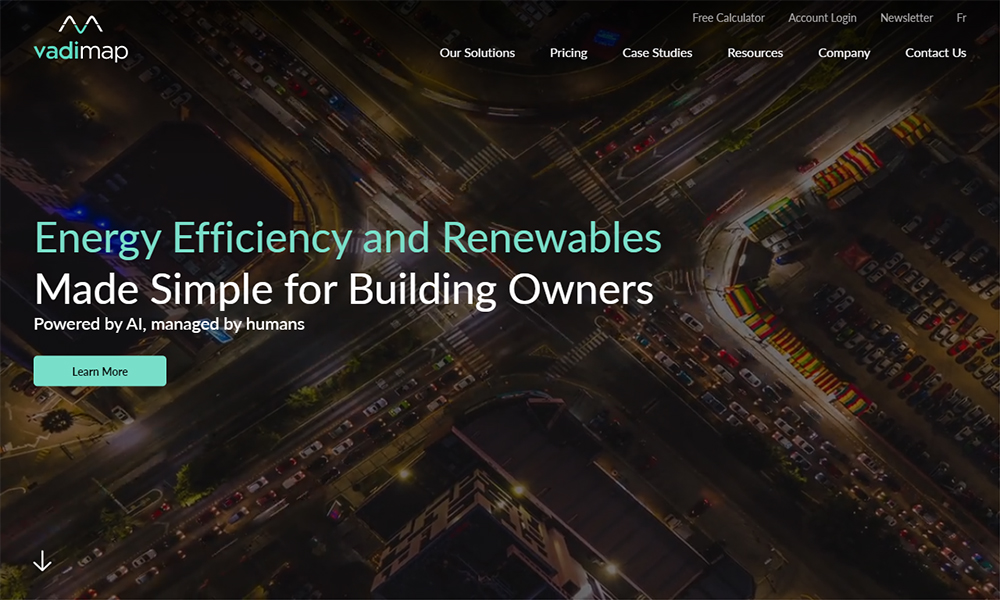The width and height of the screenshot is (1000, 600).
Task: Open the Free Calculator link
Action: pyautogui.click(x=728, y=18)
